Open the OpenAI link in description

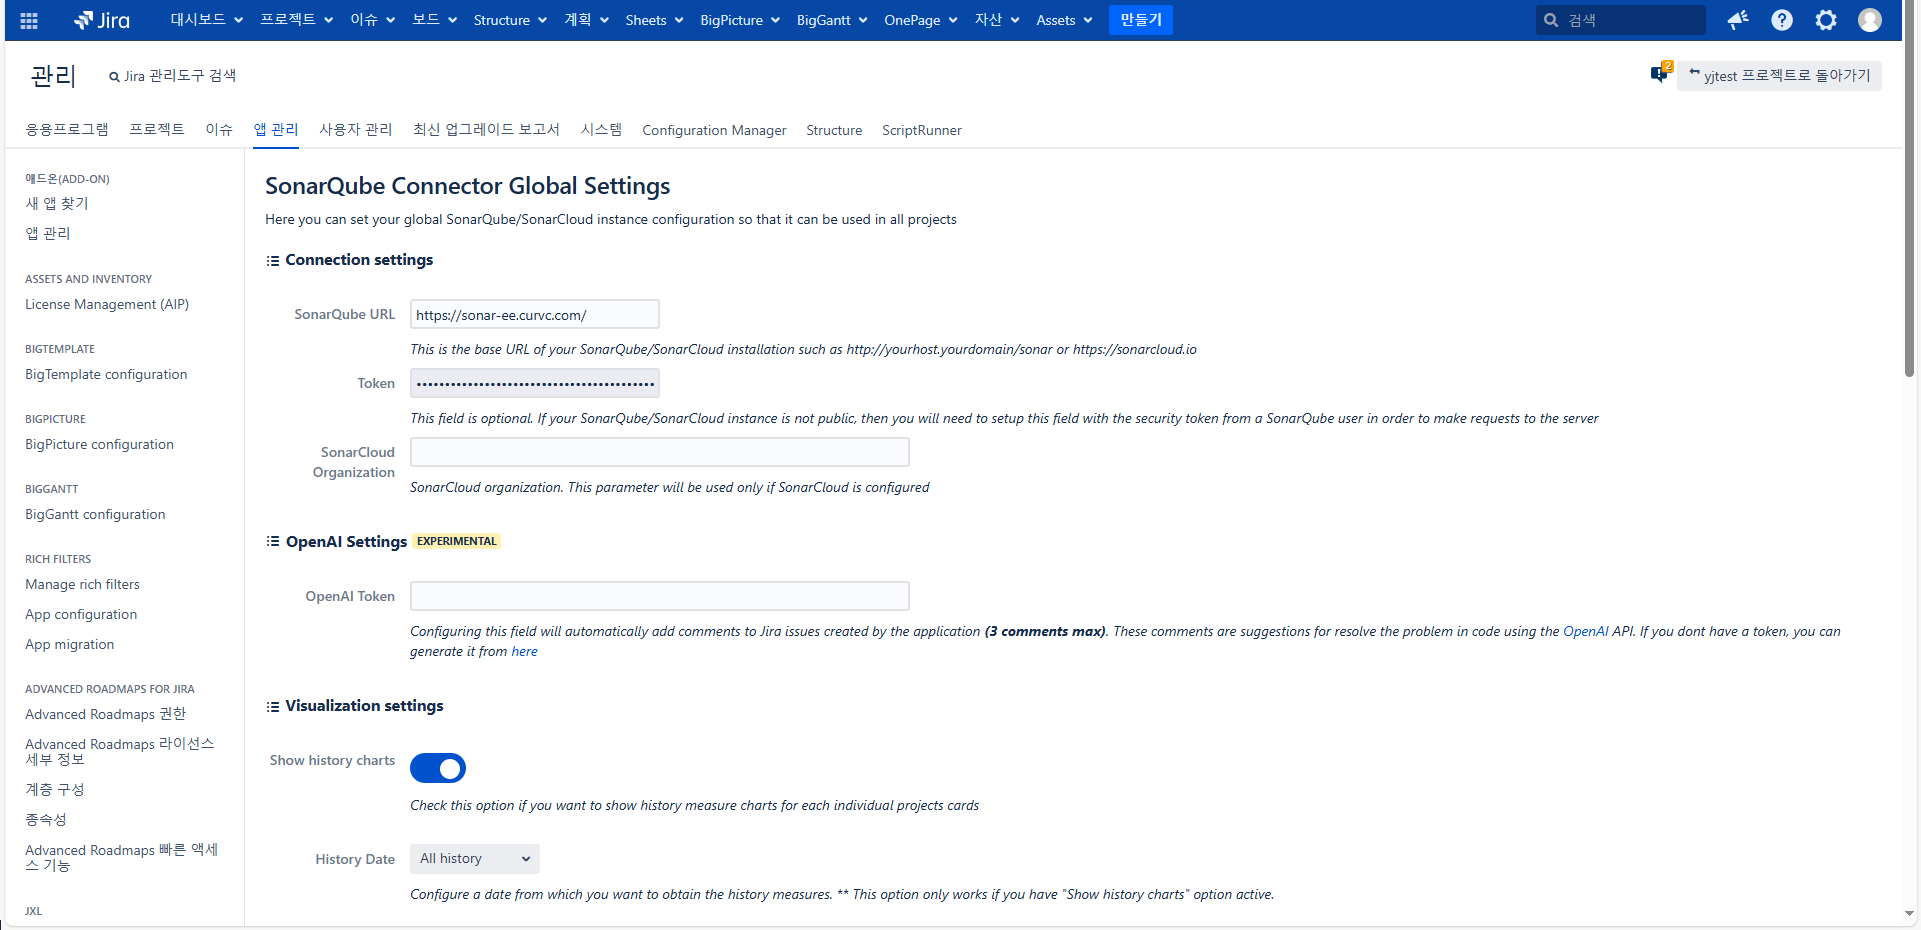1586,631
